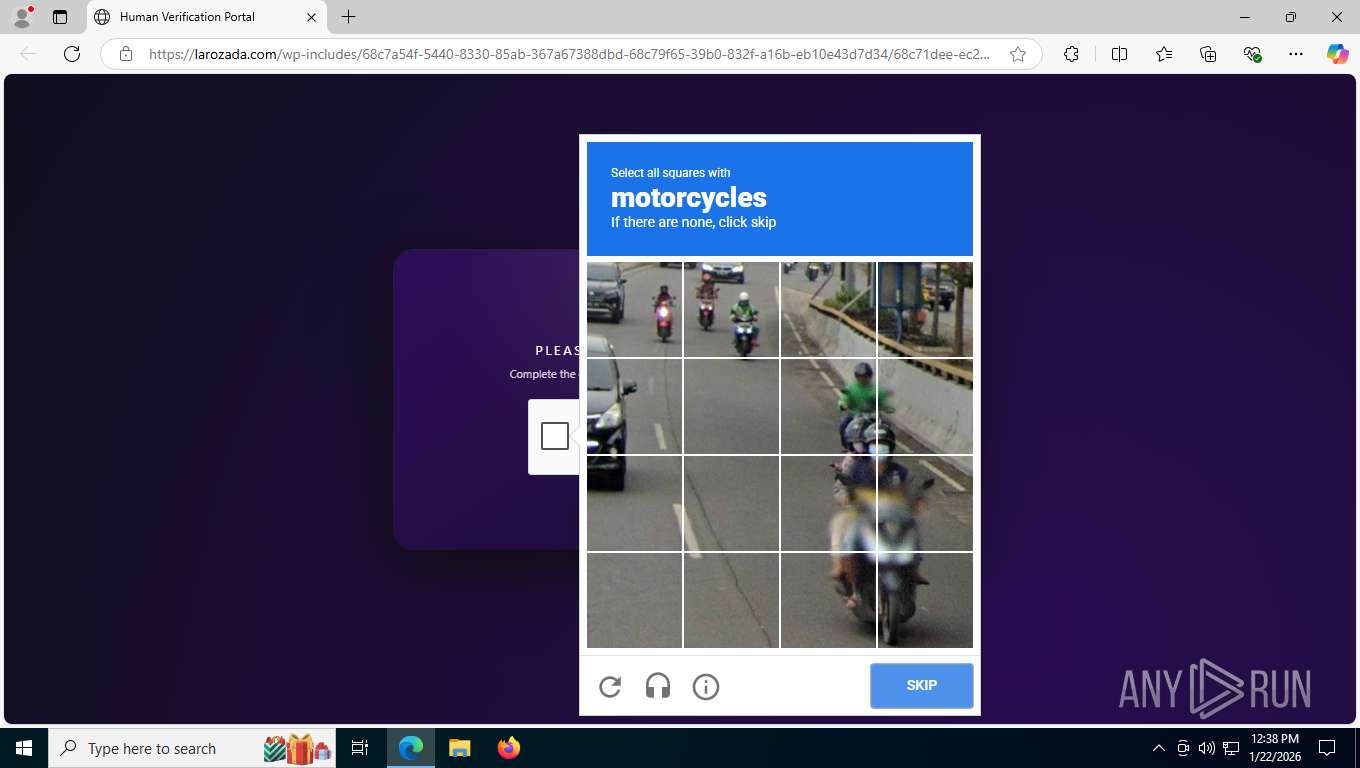1360x768 pixels.
Task: Open the captcha info help icon
Action: [706, 687]
